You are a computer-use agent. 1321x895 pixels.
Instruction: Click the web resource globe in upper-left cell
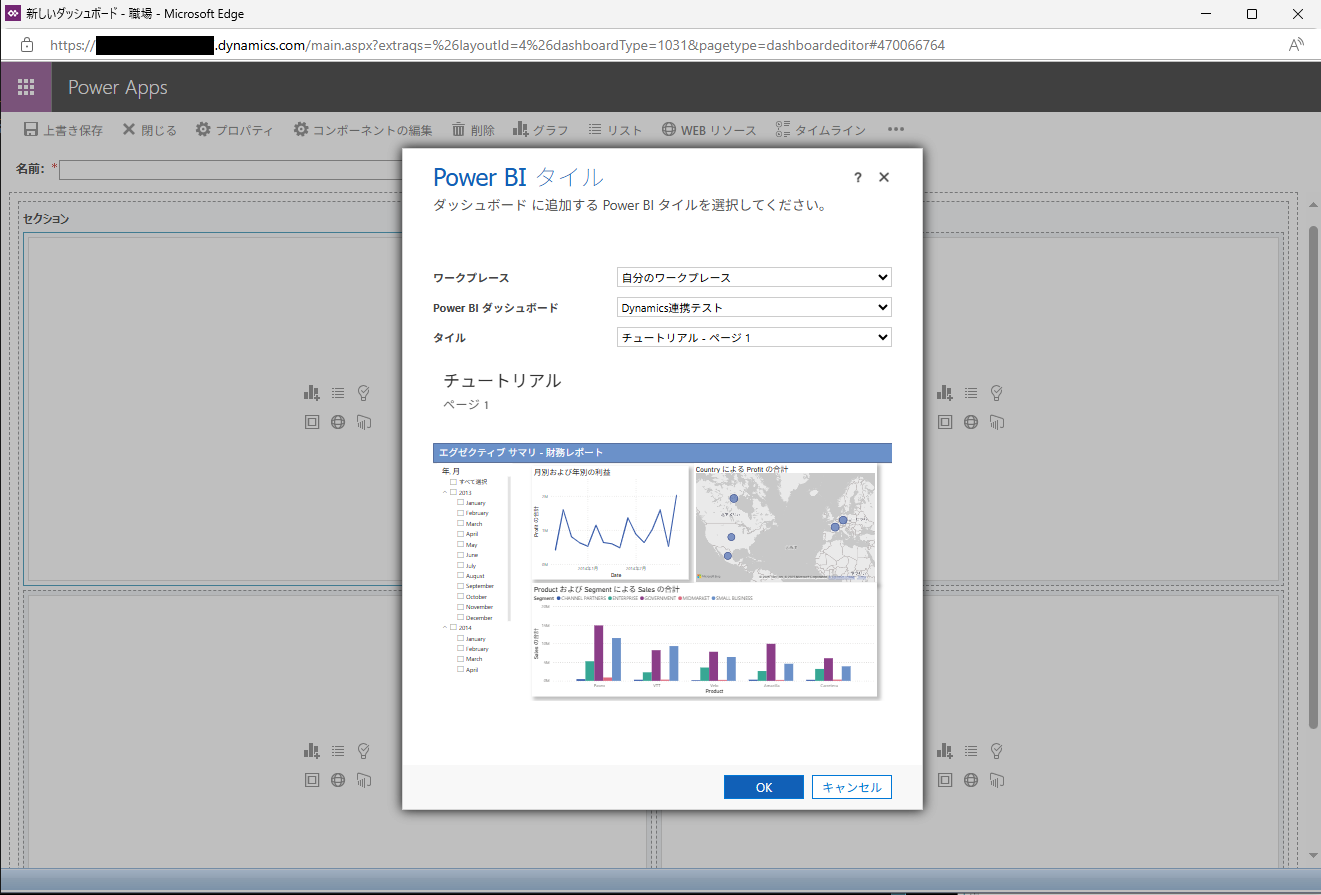tap(338, 422)
